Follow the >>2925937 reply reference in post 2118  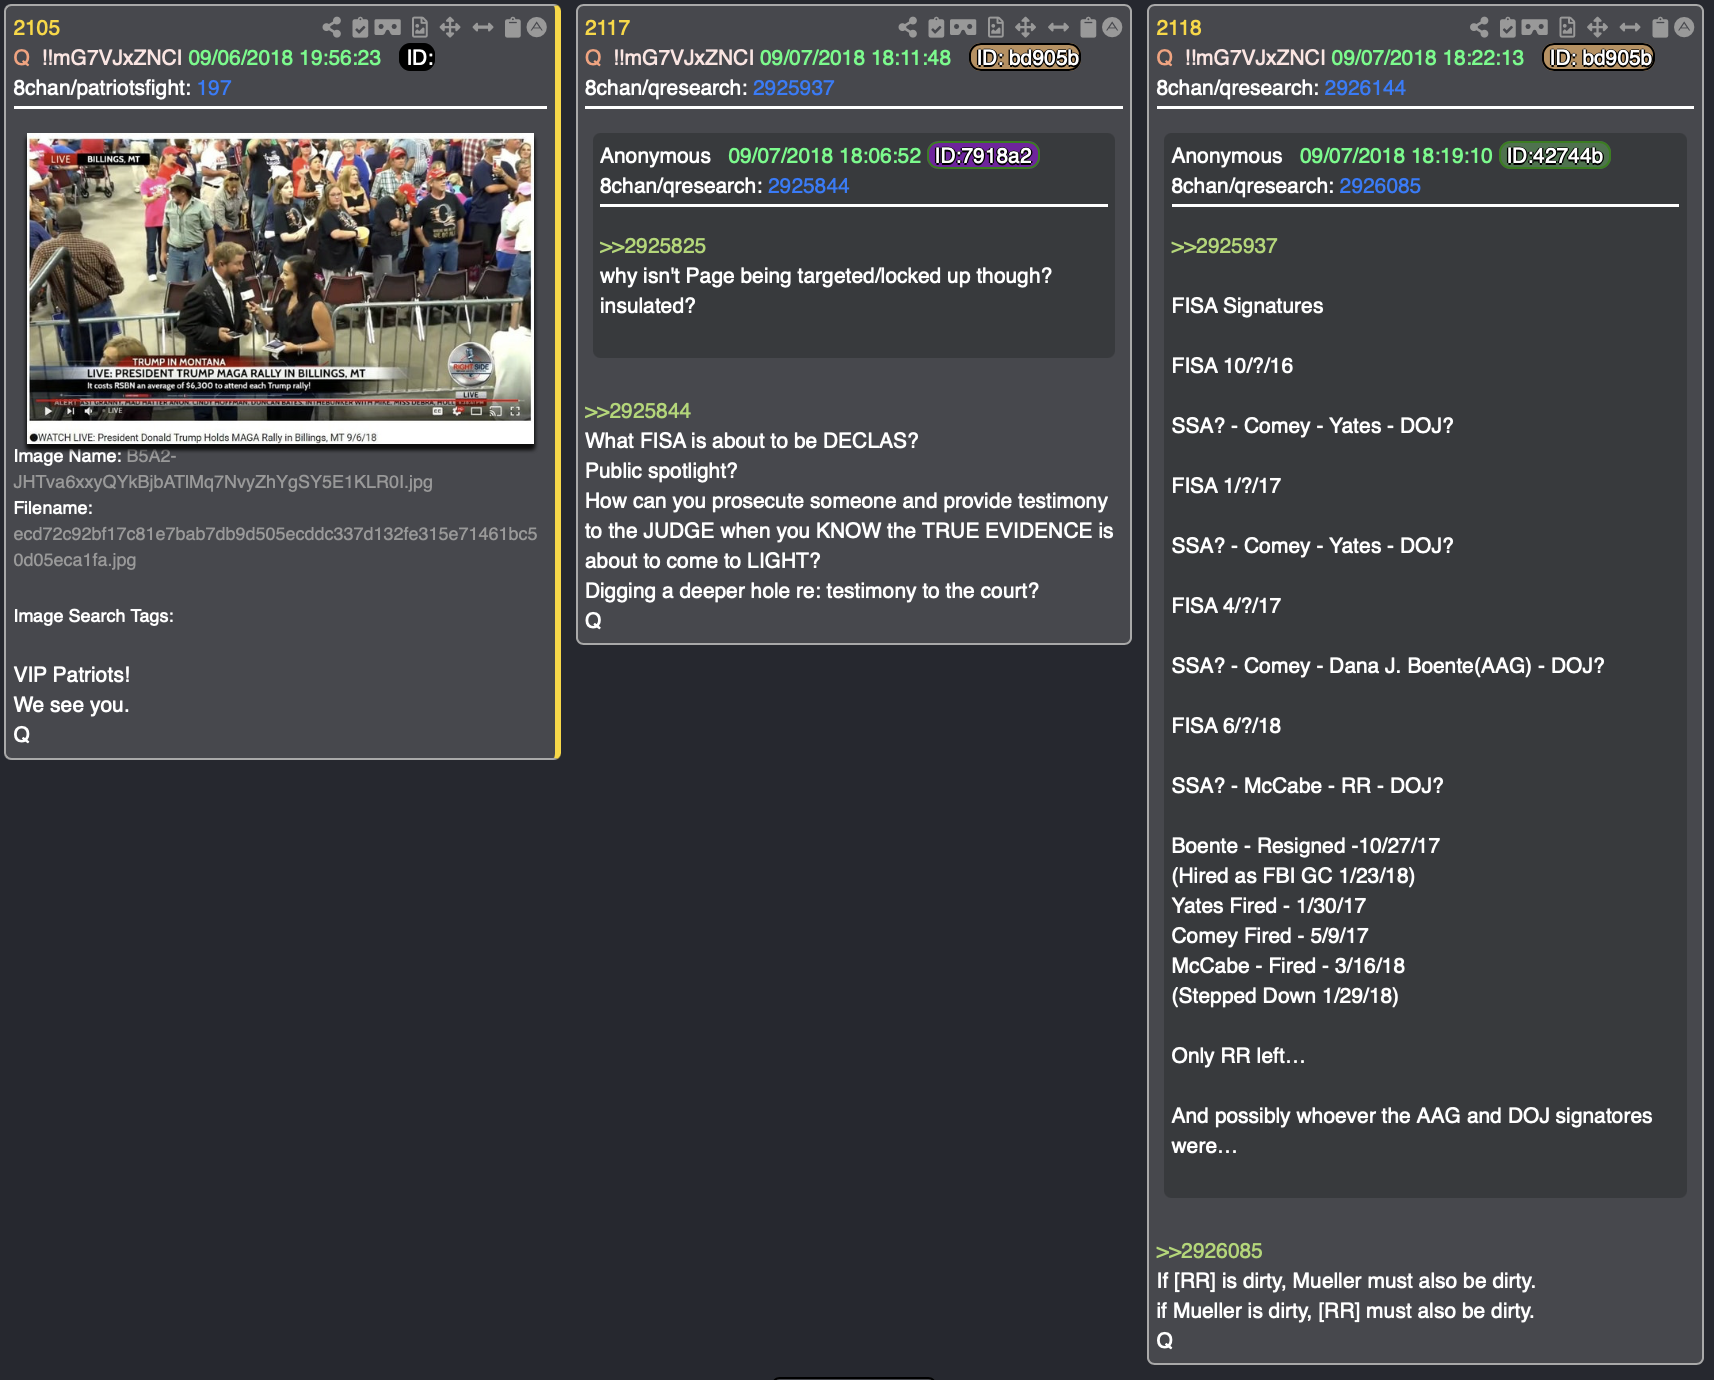tap(1224, 246)
